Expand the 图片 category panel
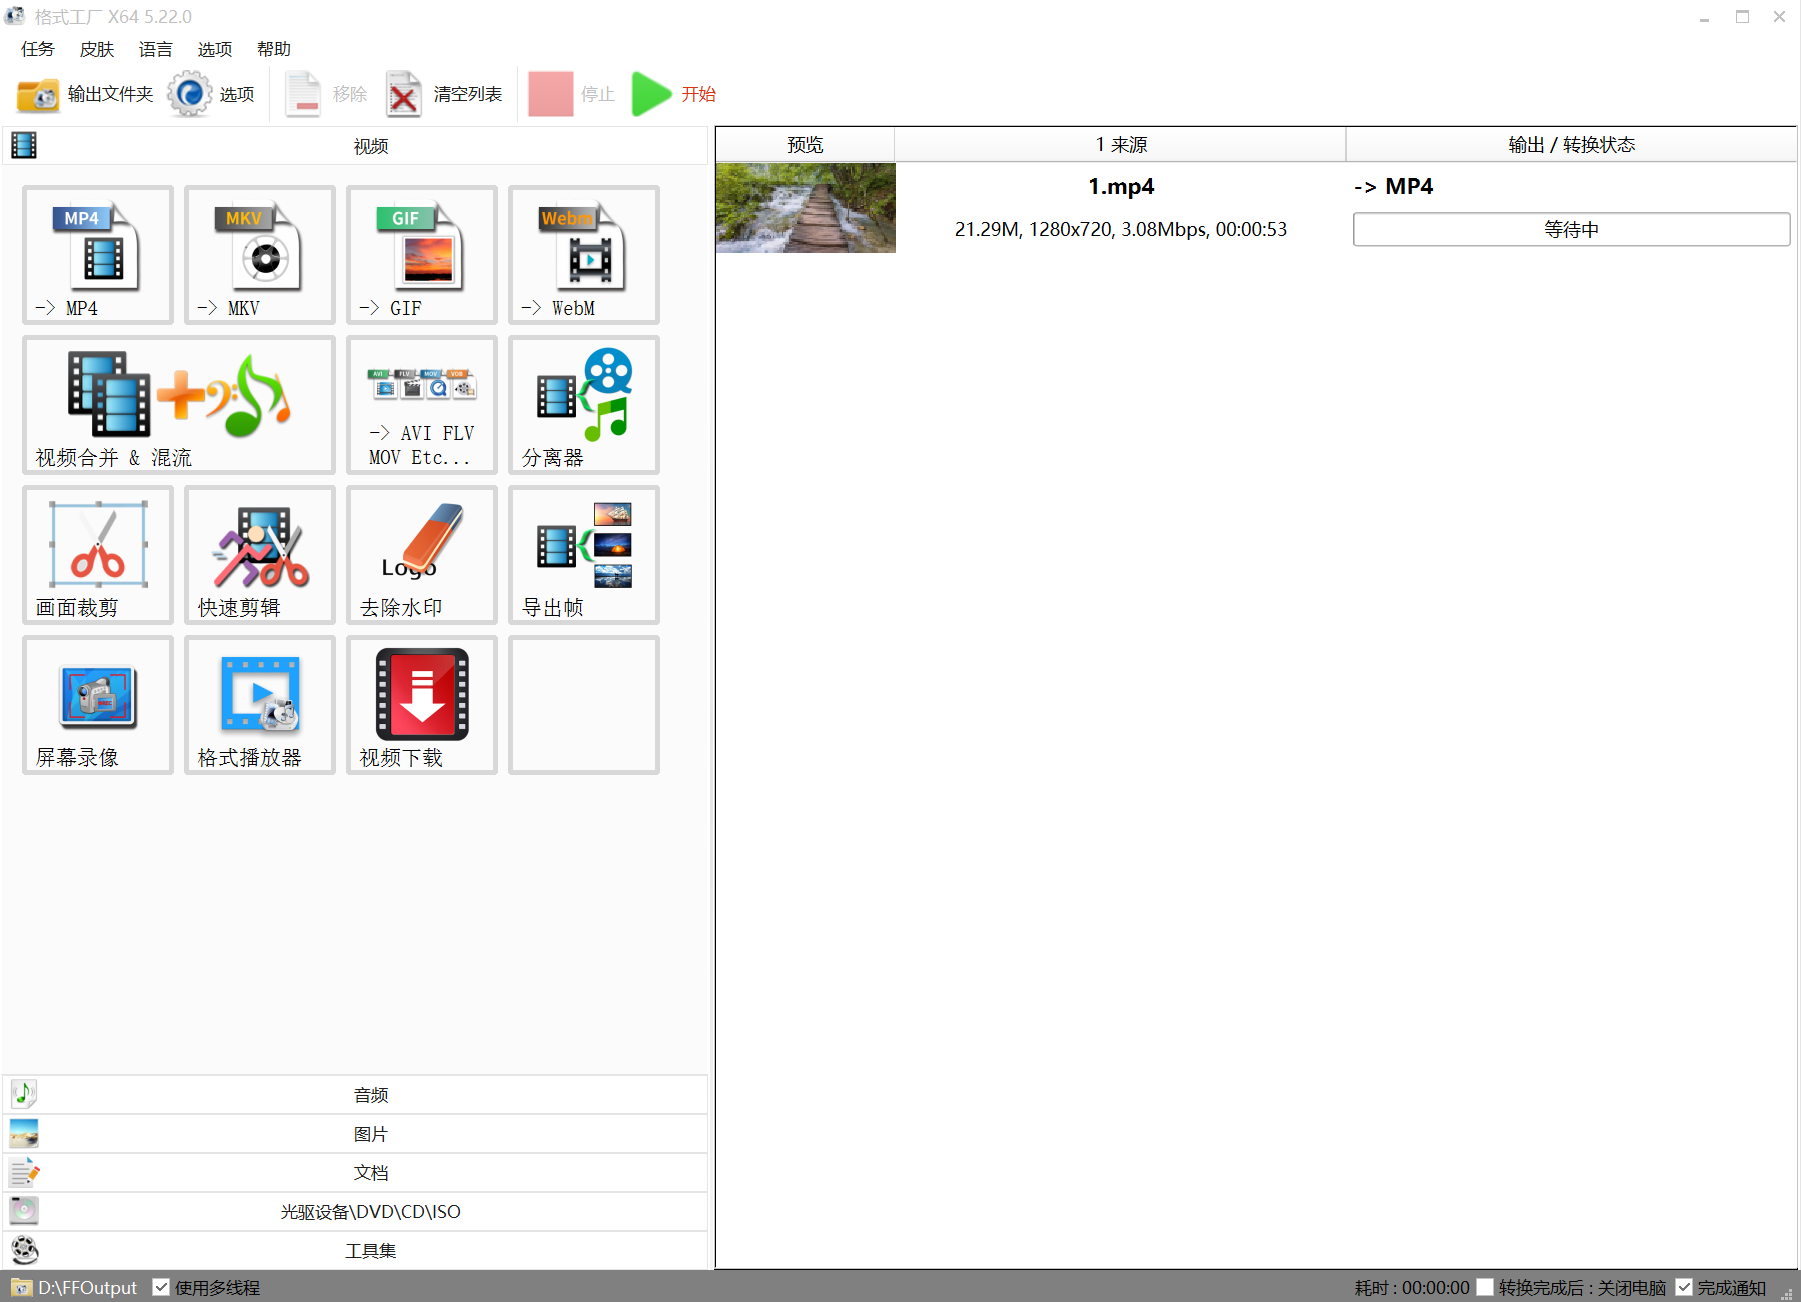The width and height of the screenshot is (1801, 1302). [x=355, y=1134]
